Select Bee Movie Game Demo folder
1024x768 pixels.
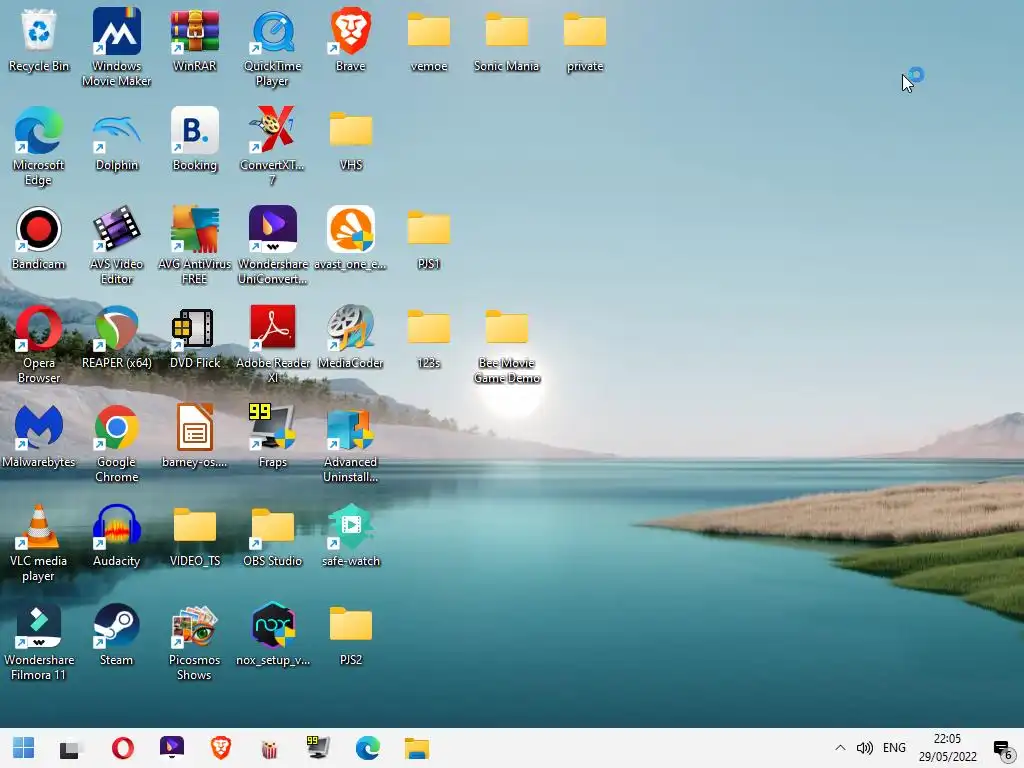tap(507, 345)
